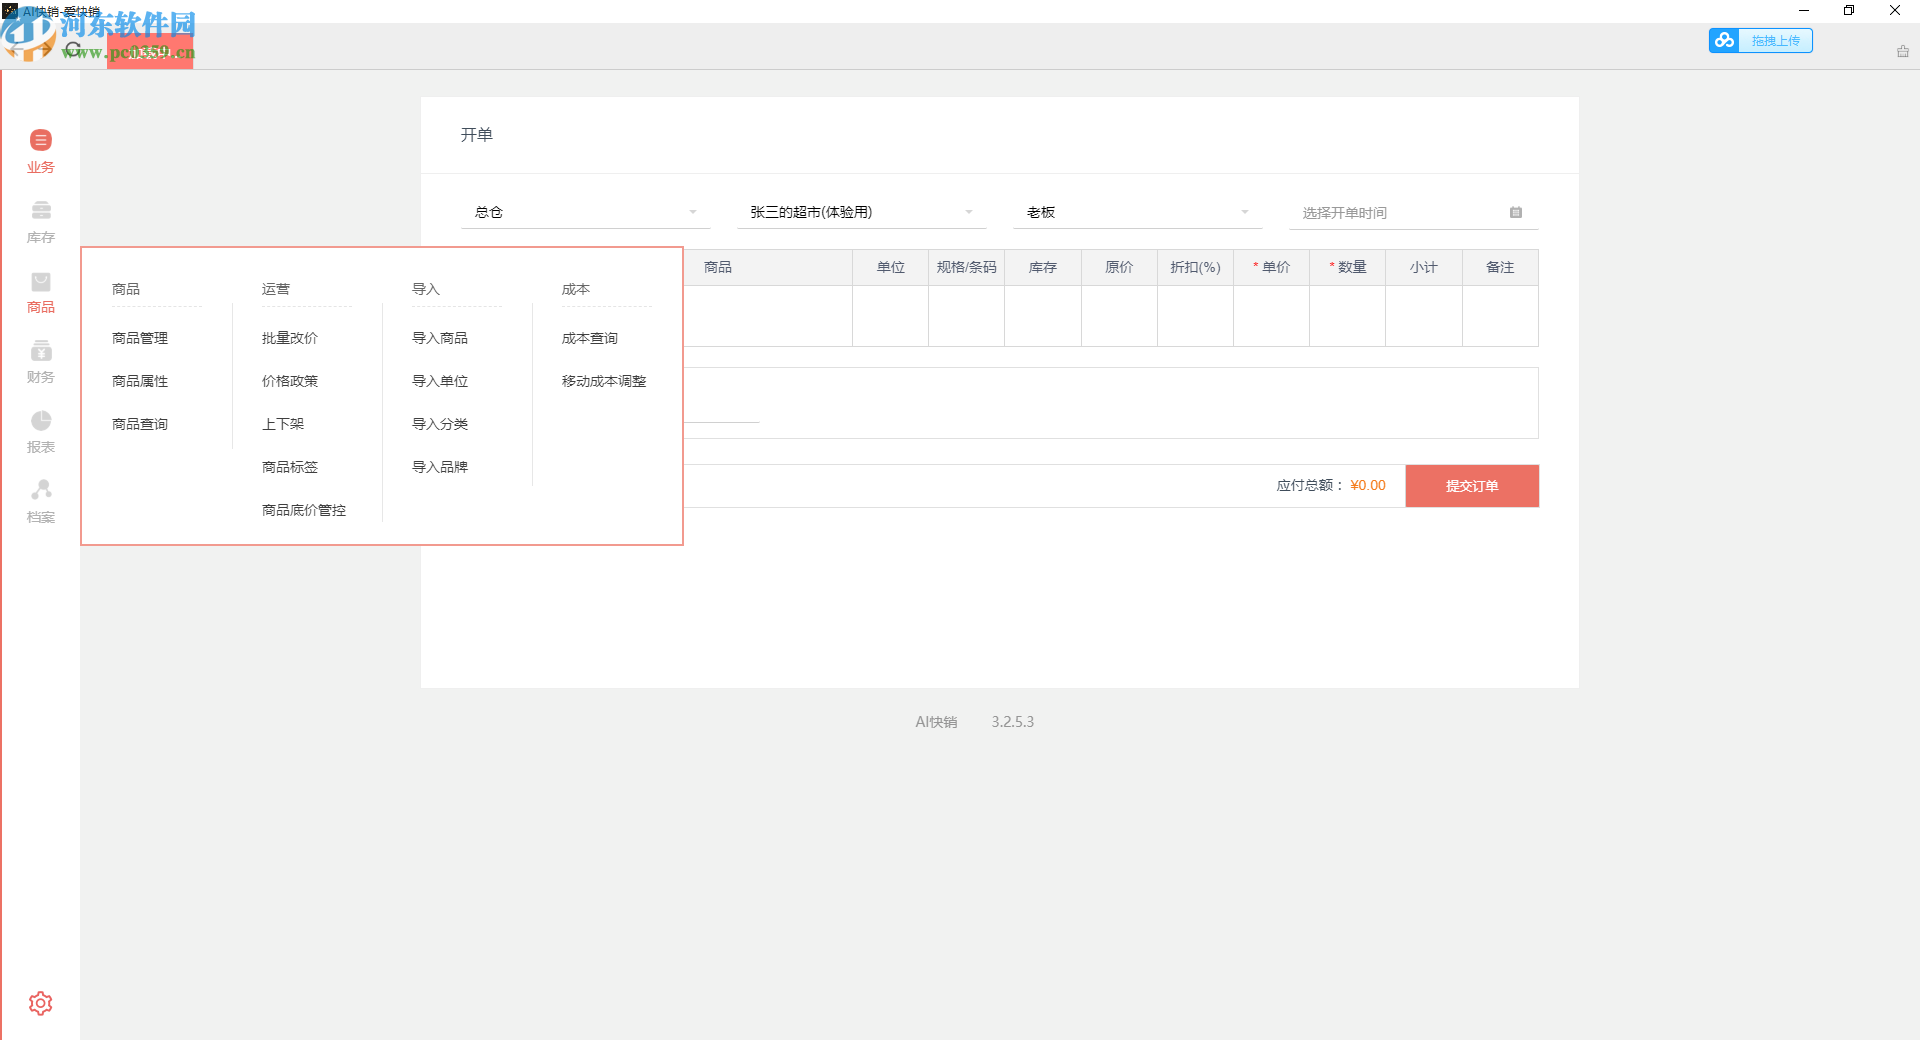
Task: Open 商品属性 menu entry
Action: [x=140, y=381]
